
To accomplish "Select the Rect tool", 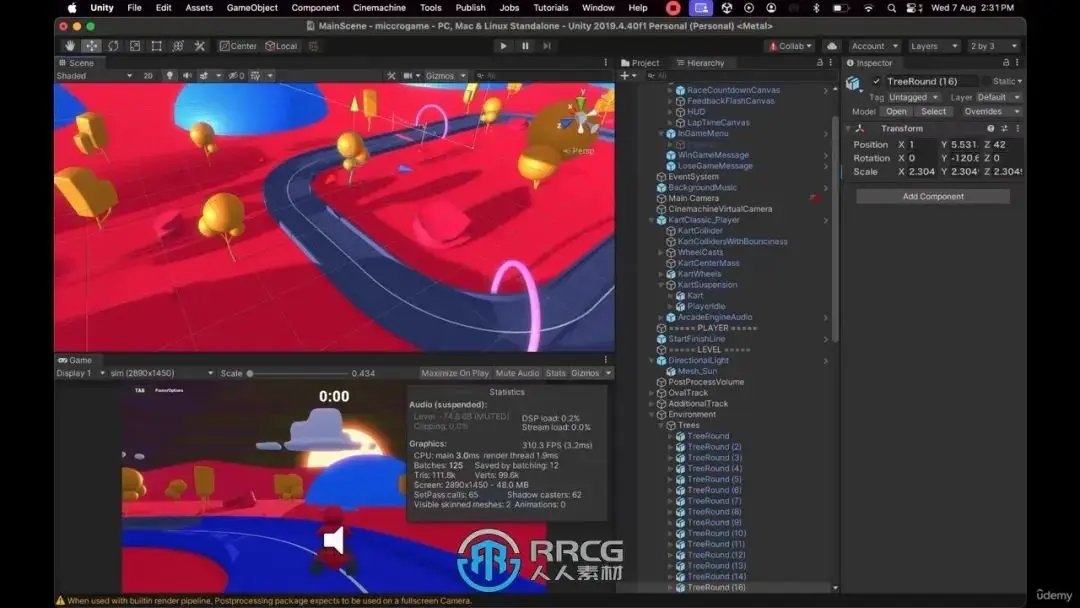I will pos(156,46).
